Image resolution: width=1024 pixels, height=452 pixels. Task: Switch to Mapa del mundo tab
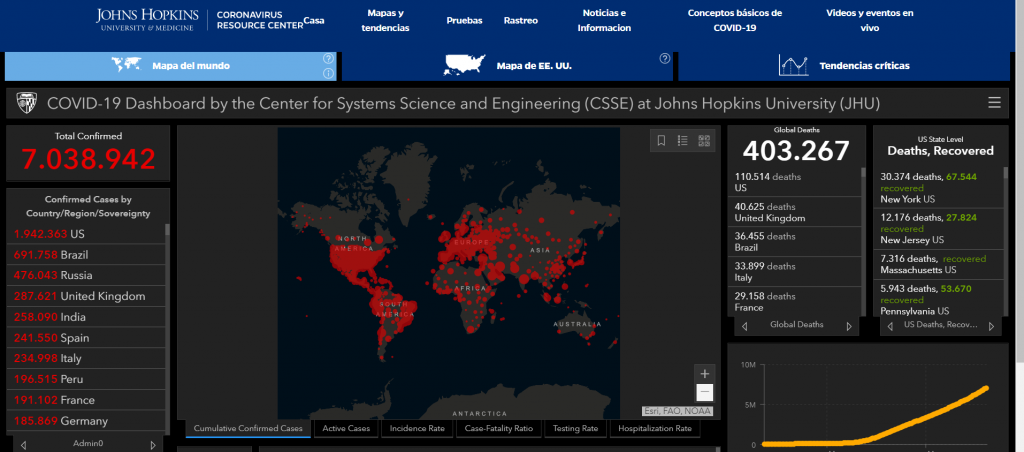170,66
